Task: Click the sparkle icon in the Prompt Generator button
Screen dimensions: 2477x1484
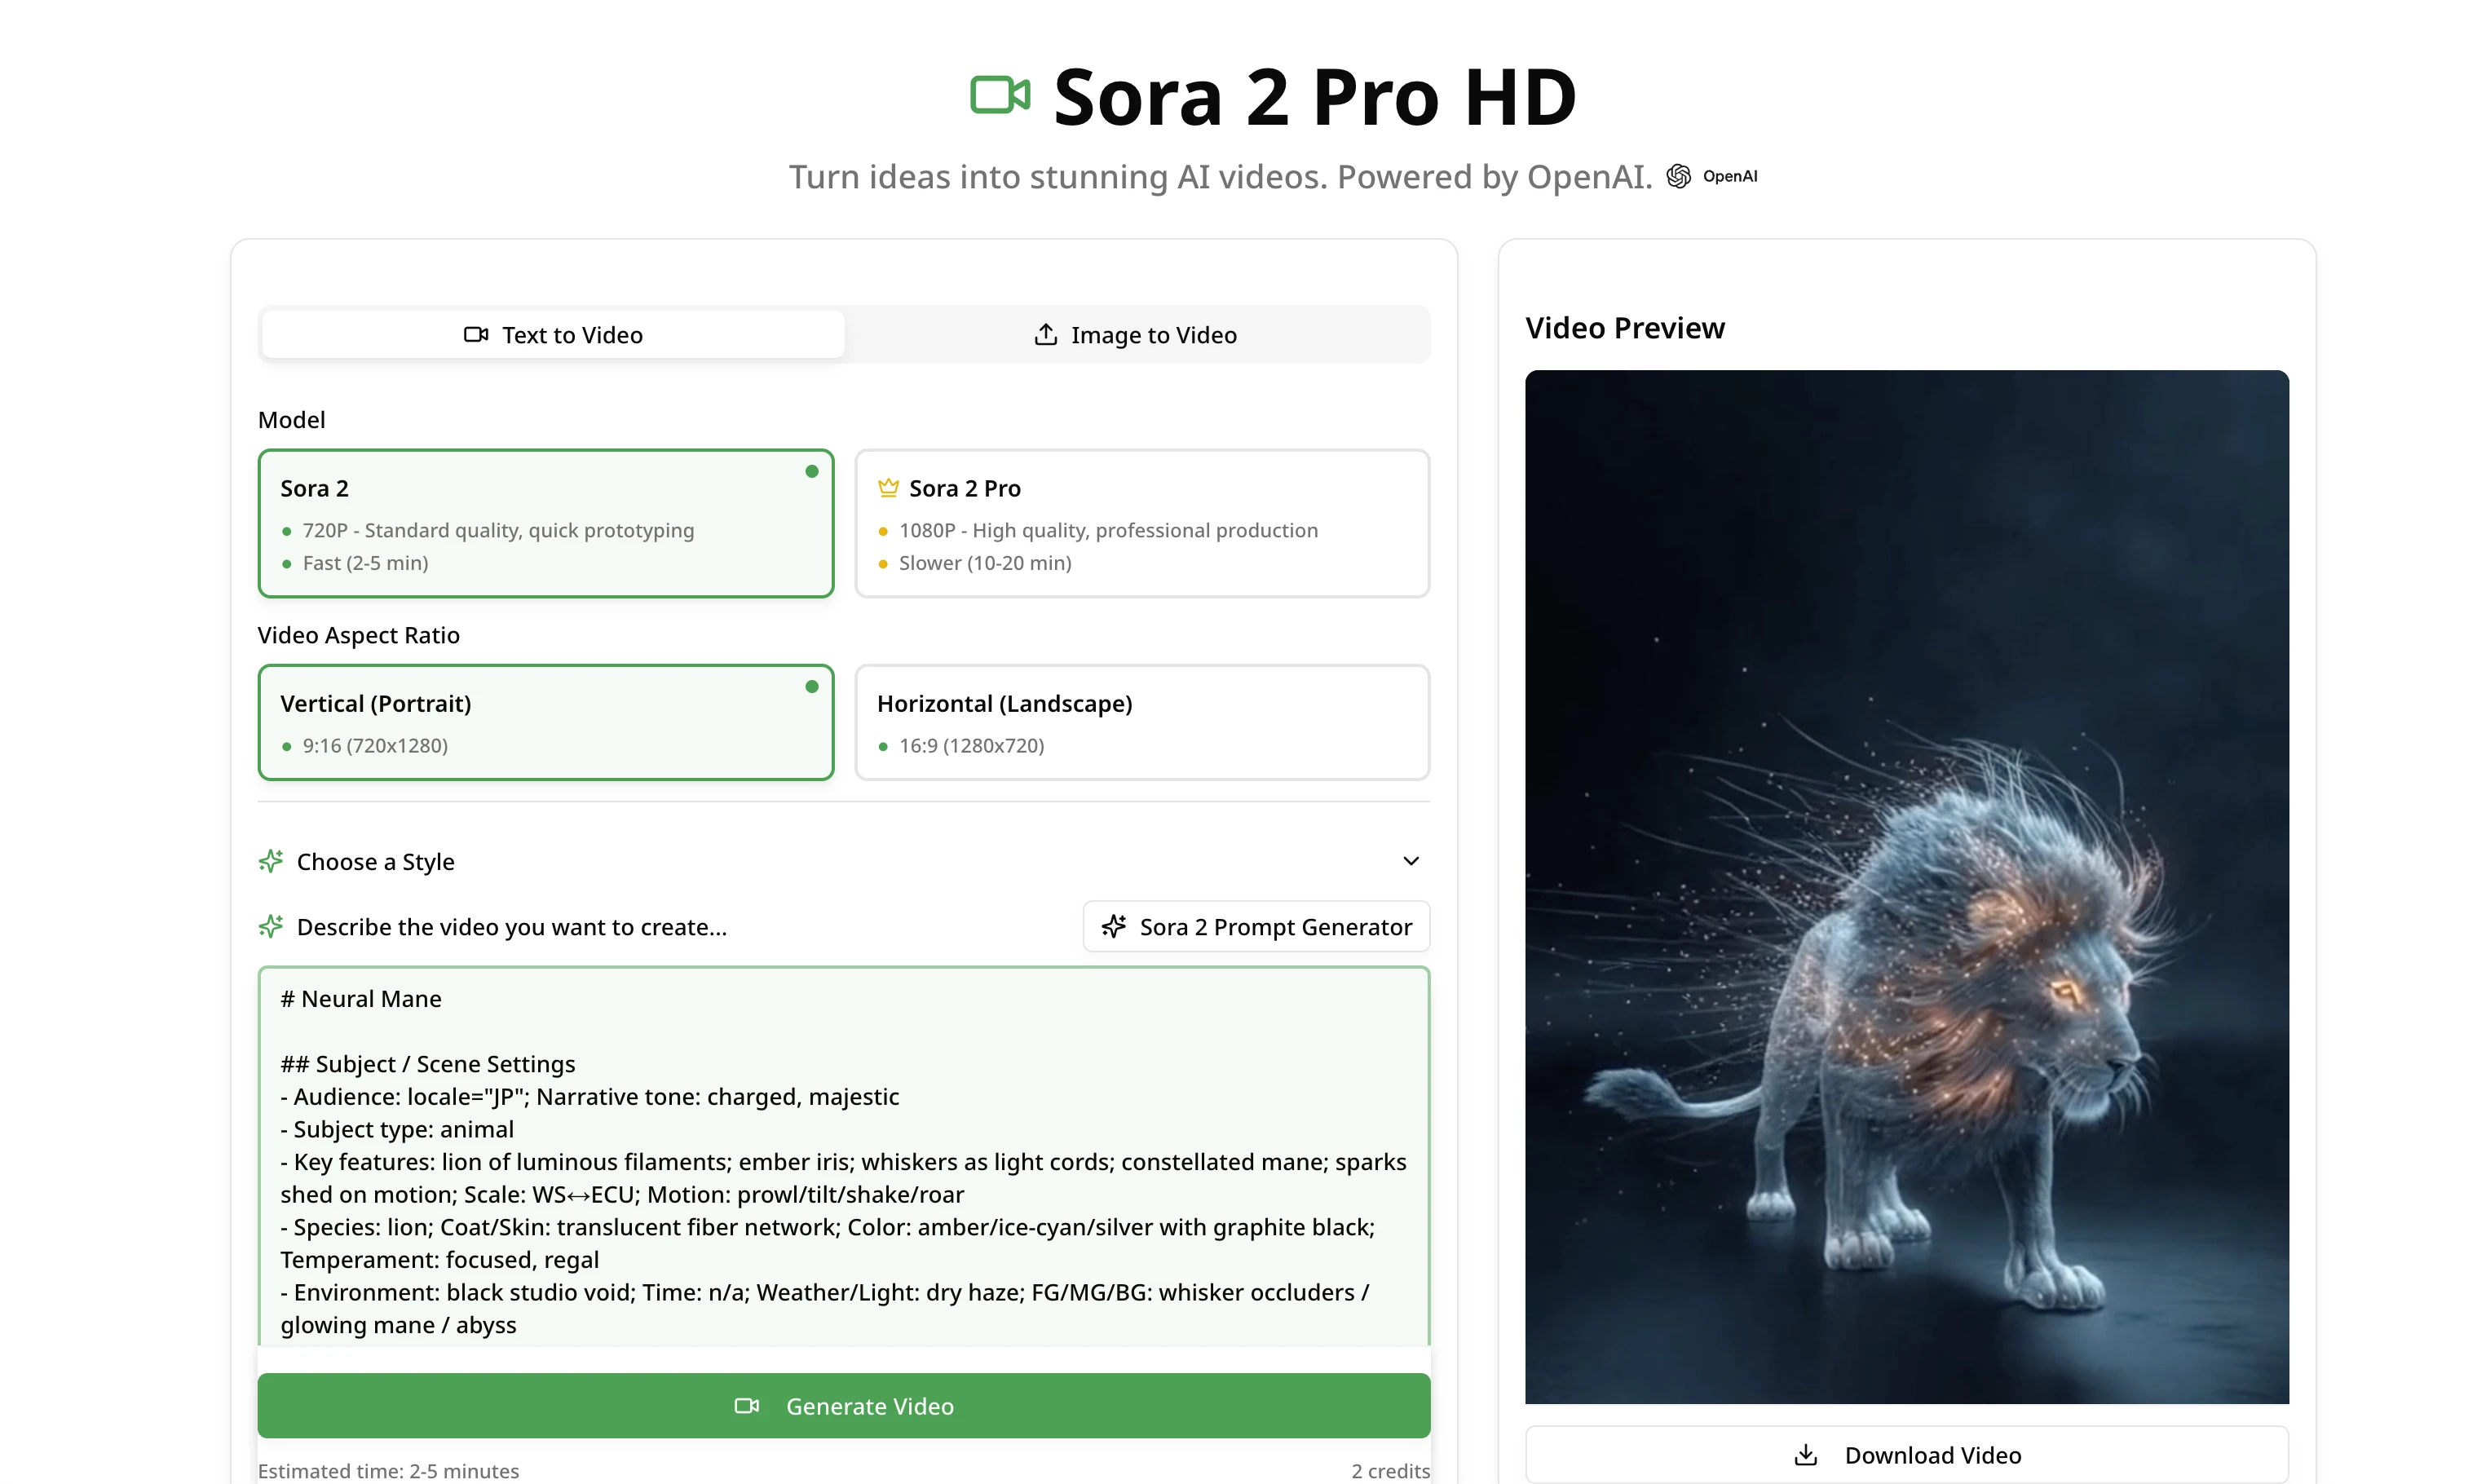Action: [1114, 927]
